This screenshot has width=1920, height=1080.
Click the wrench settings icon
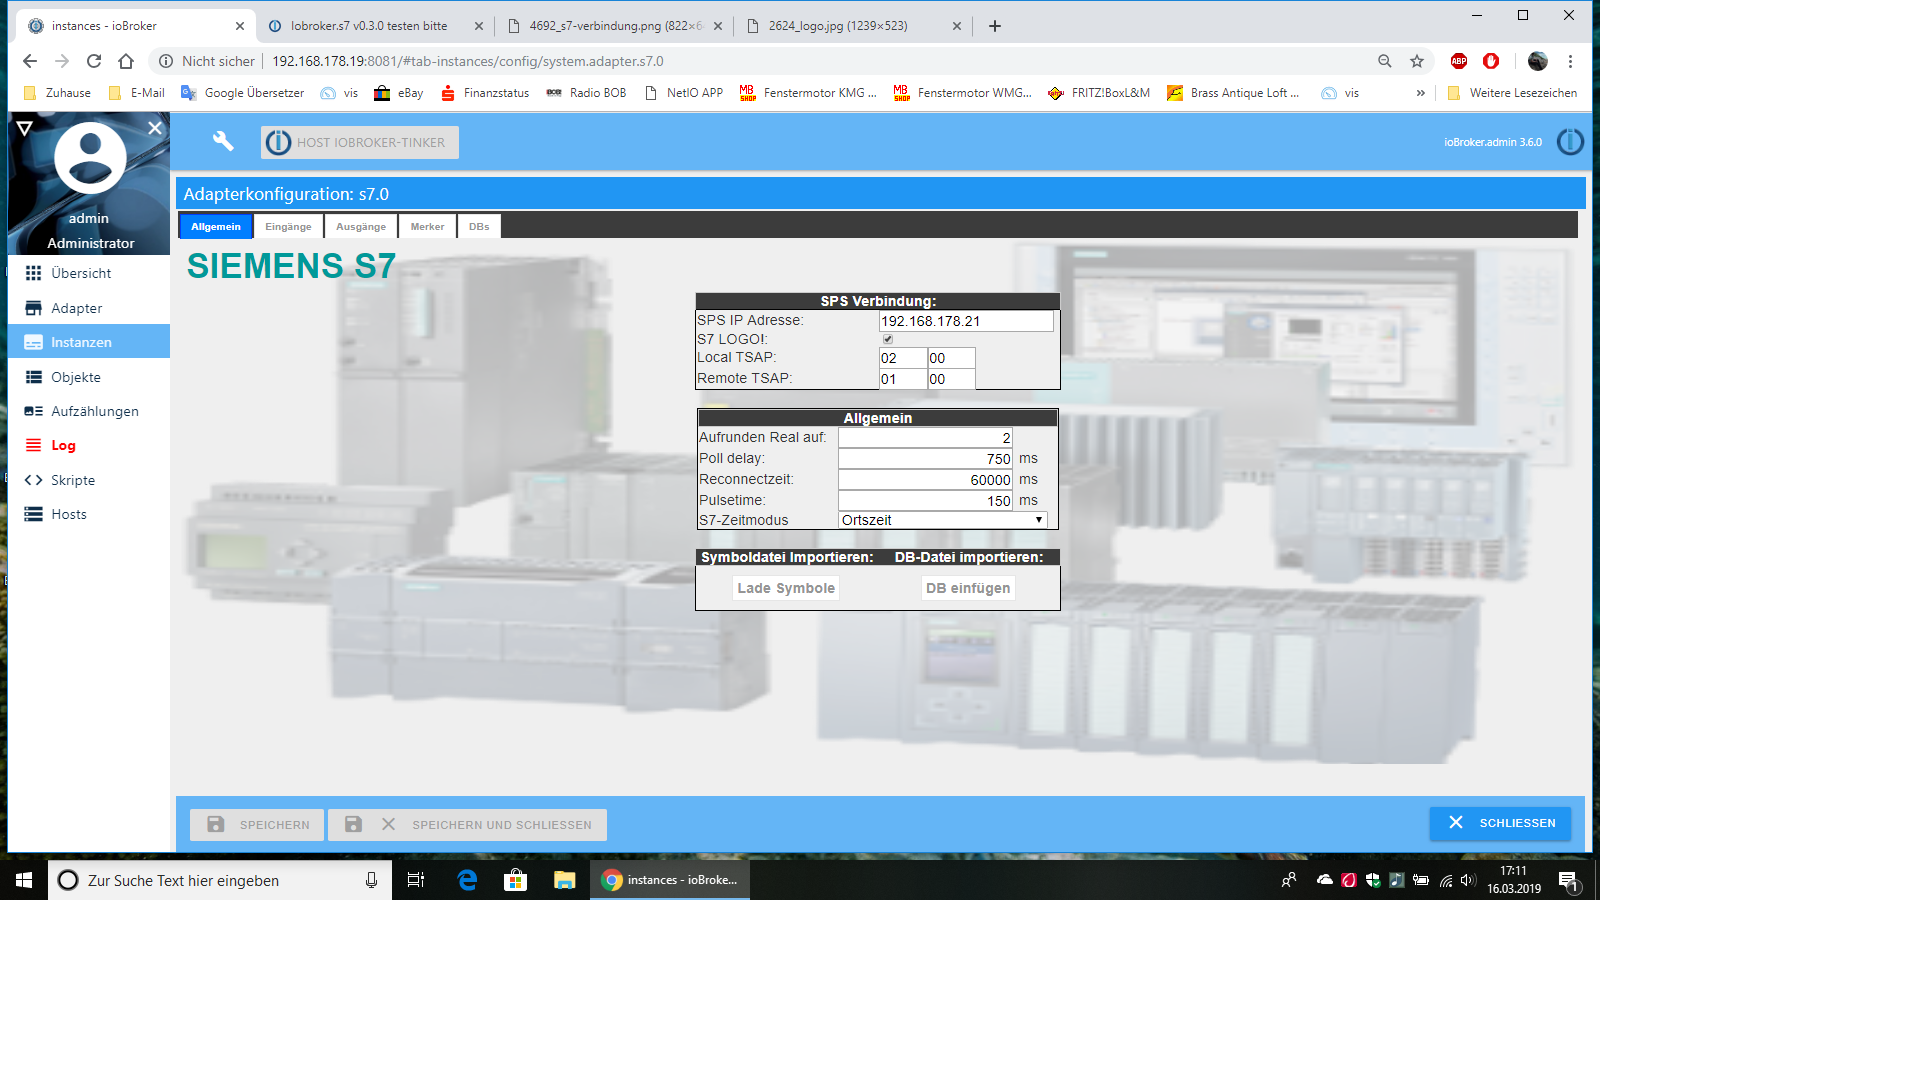coord(223,141)
